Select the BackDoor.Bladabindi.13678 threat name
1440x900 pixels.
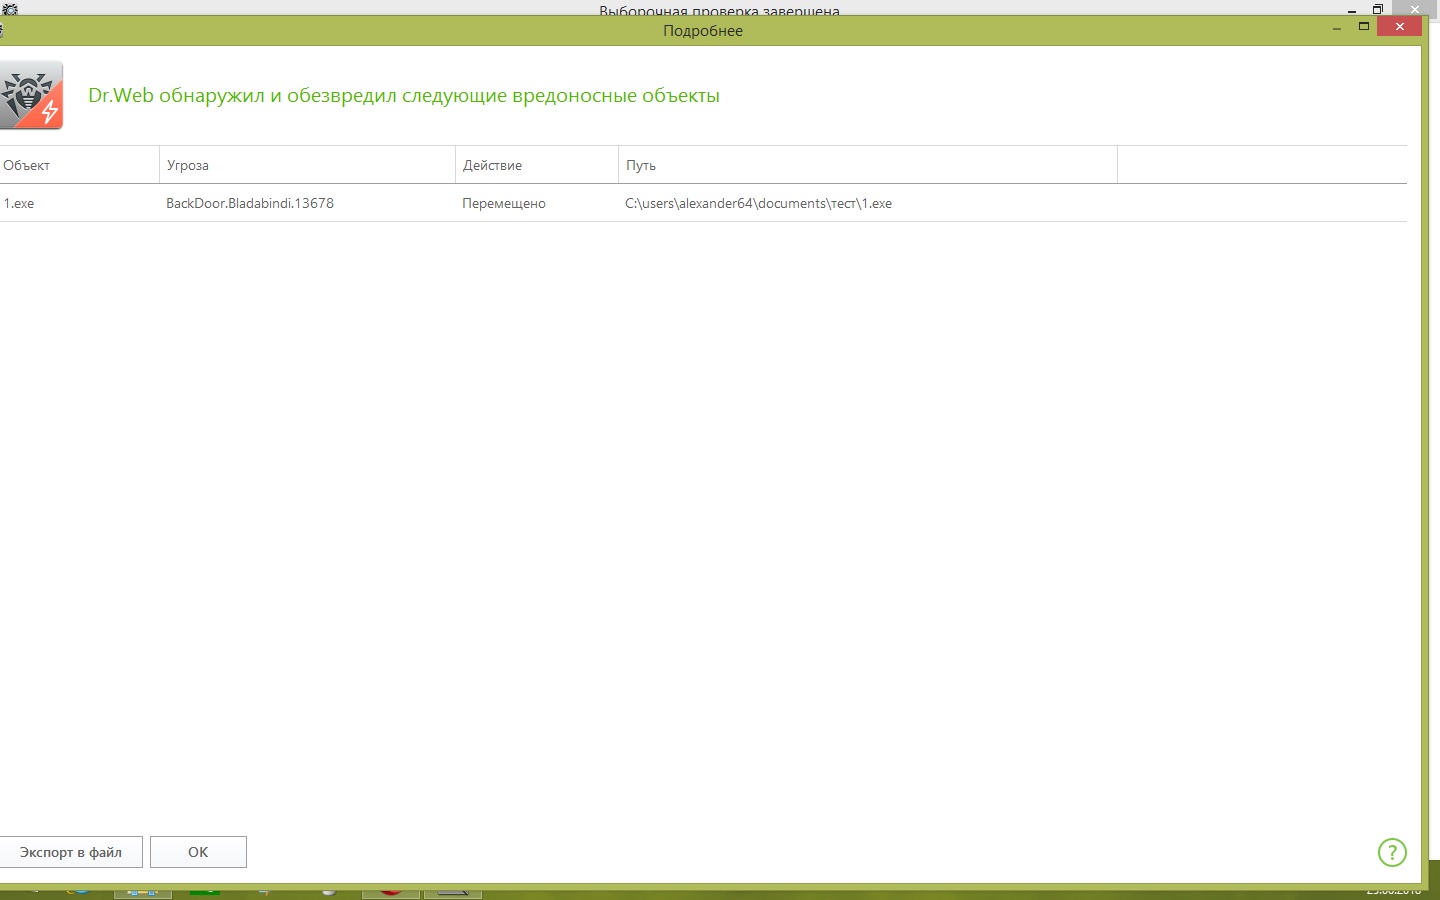coord(250,203)
